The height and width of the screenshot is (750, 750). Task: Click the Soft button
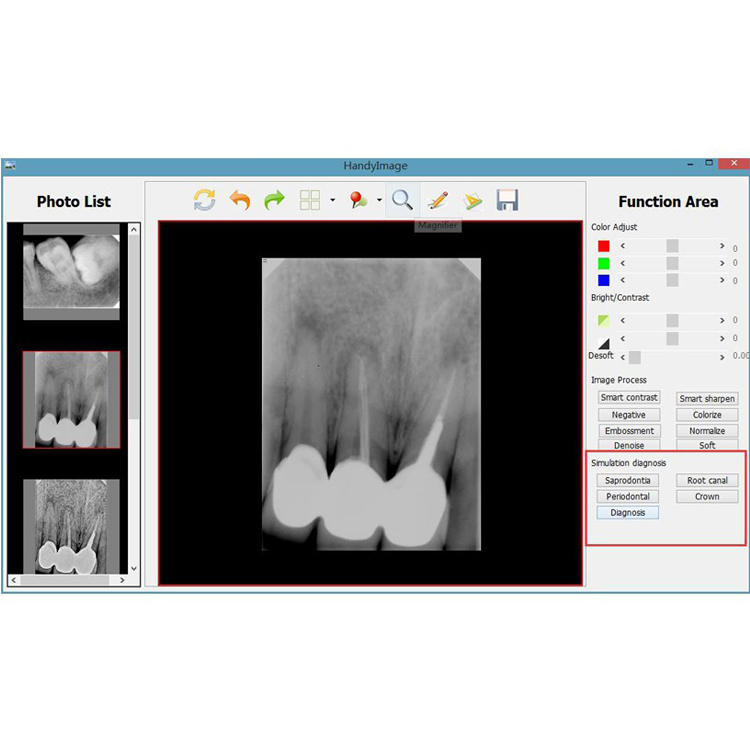[707, 445]
